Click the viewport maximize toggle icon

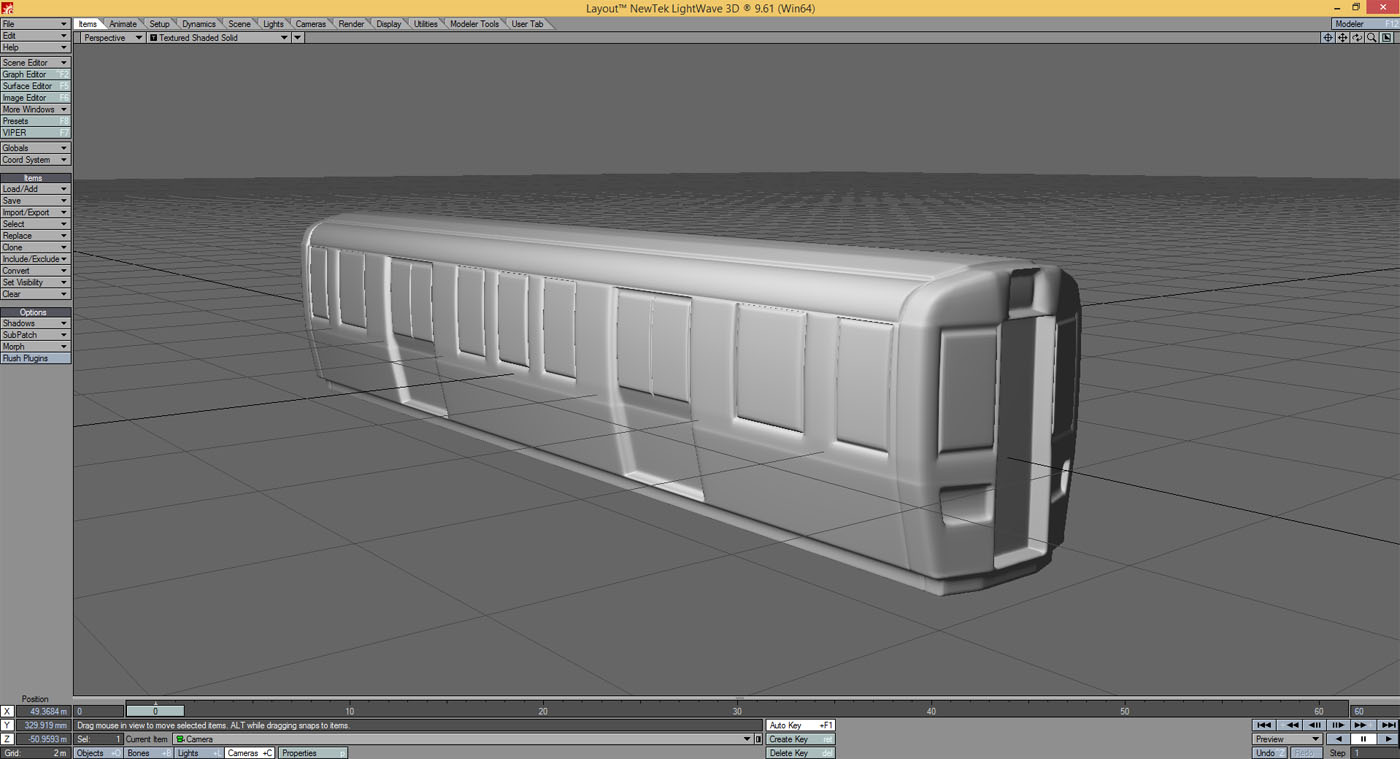click(1387, 38)
